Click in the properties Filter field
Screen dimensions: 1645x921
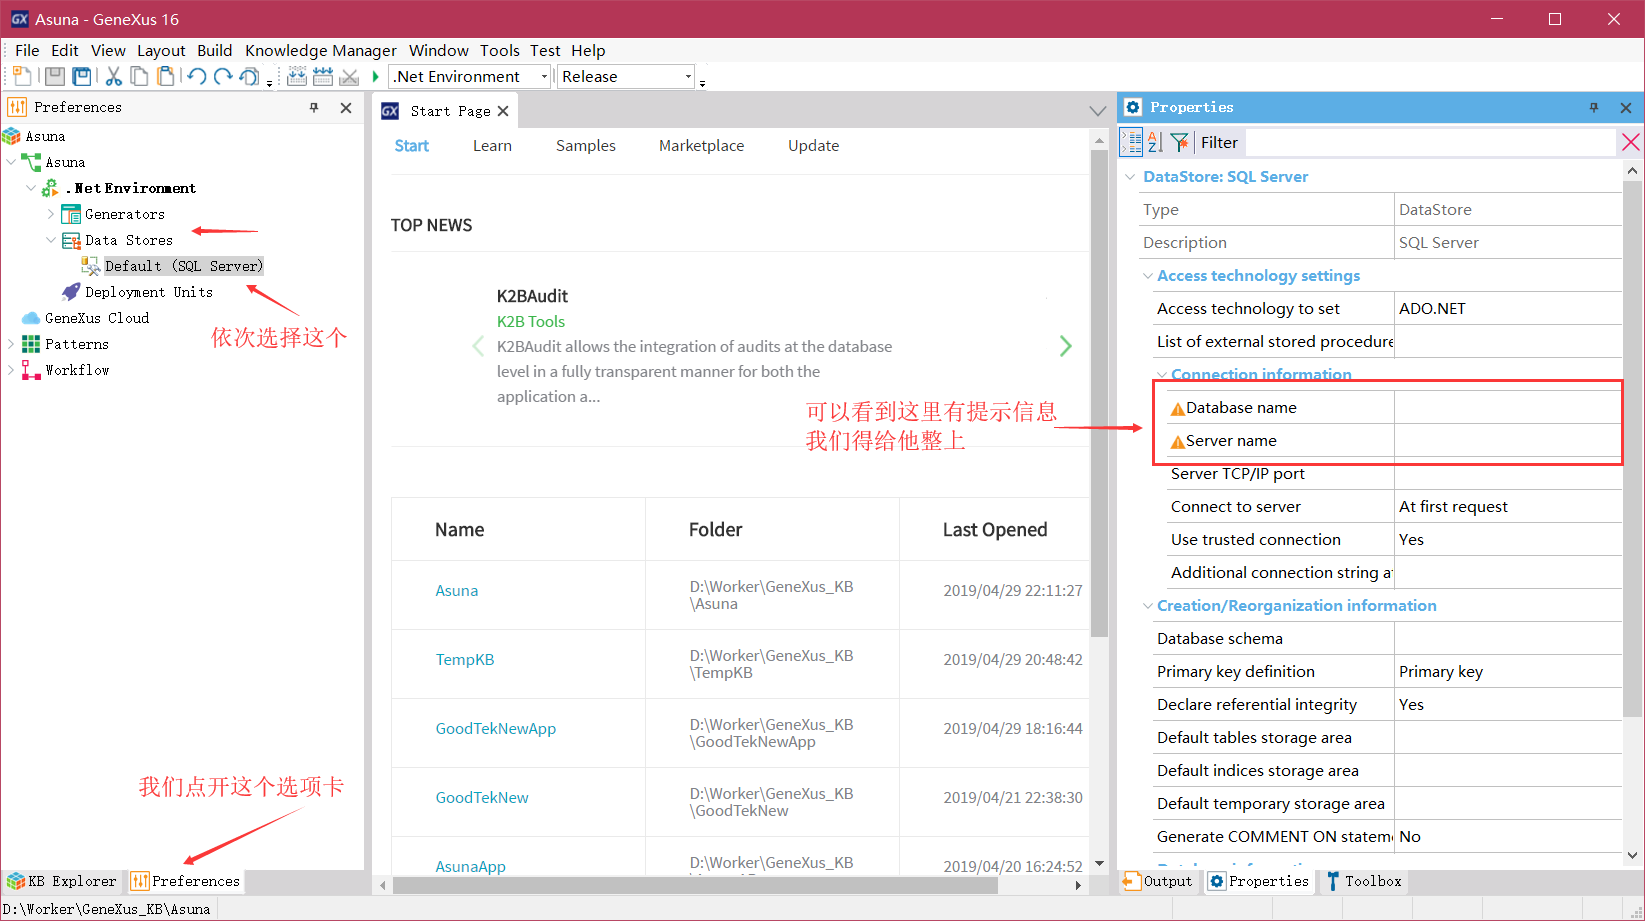[1430, 142]
